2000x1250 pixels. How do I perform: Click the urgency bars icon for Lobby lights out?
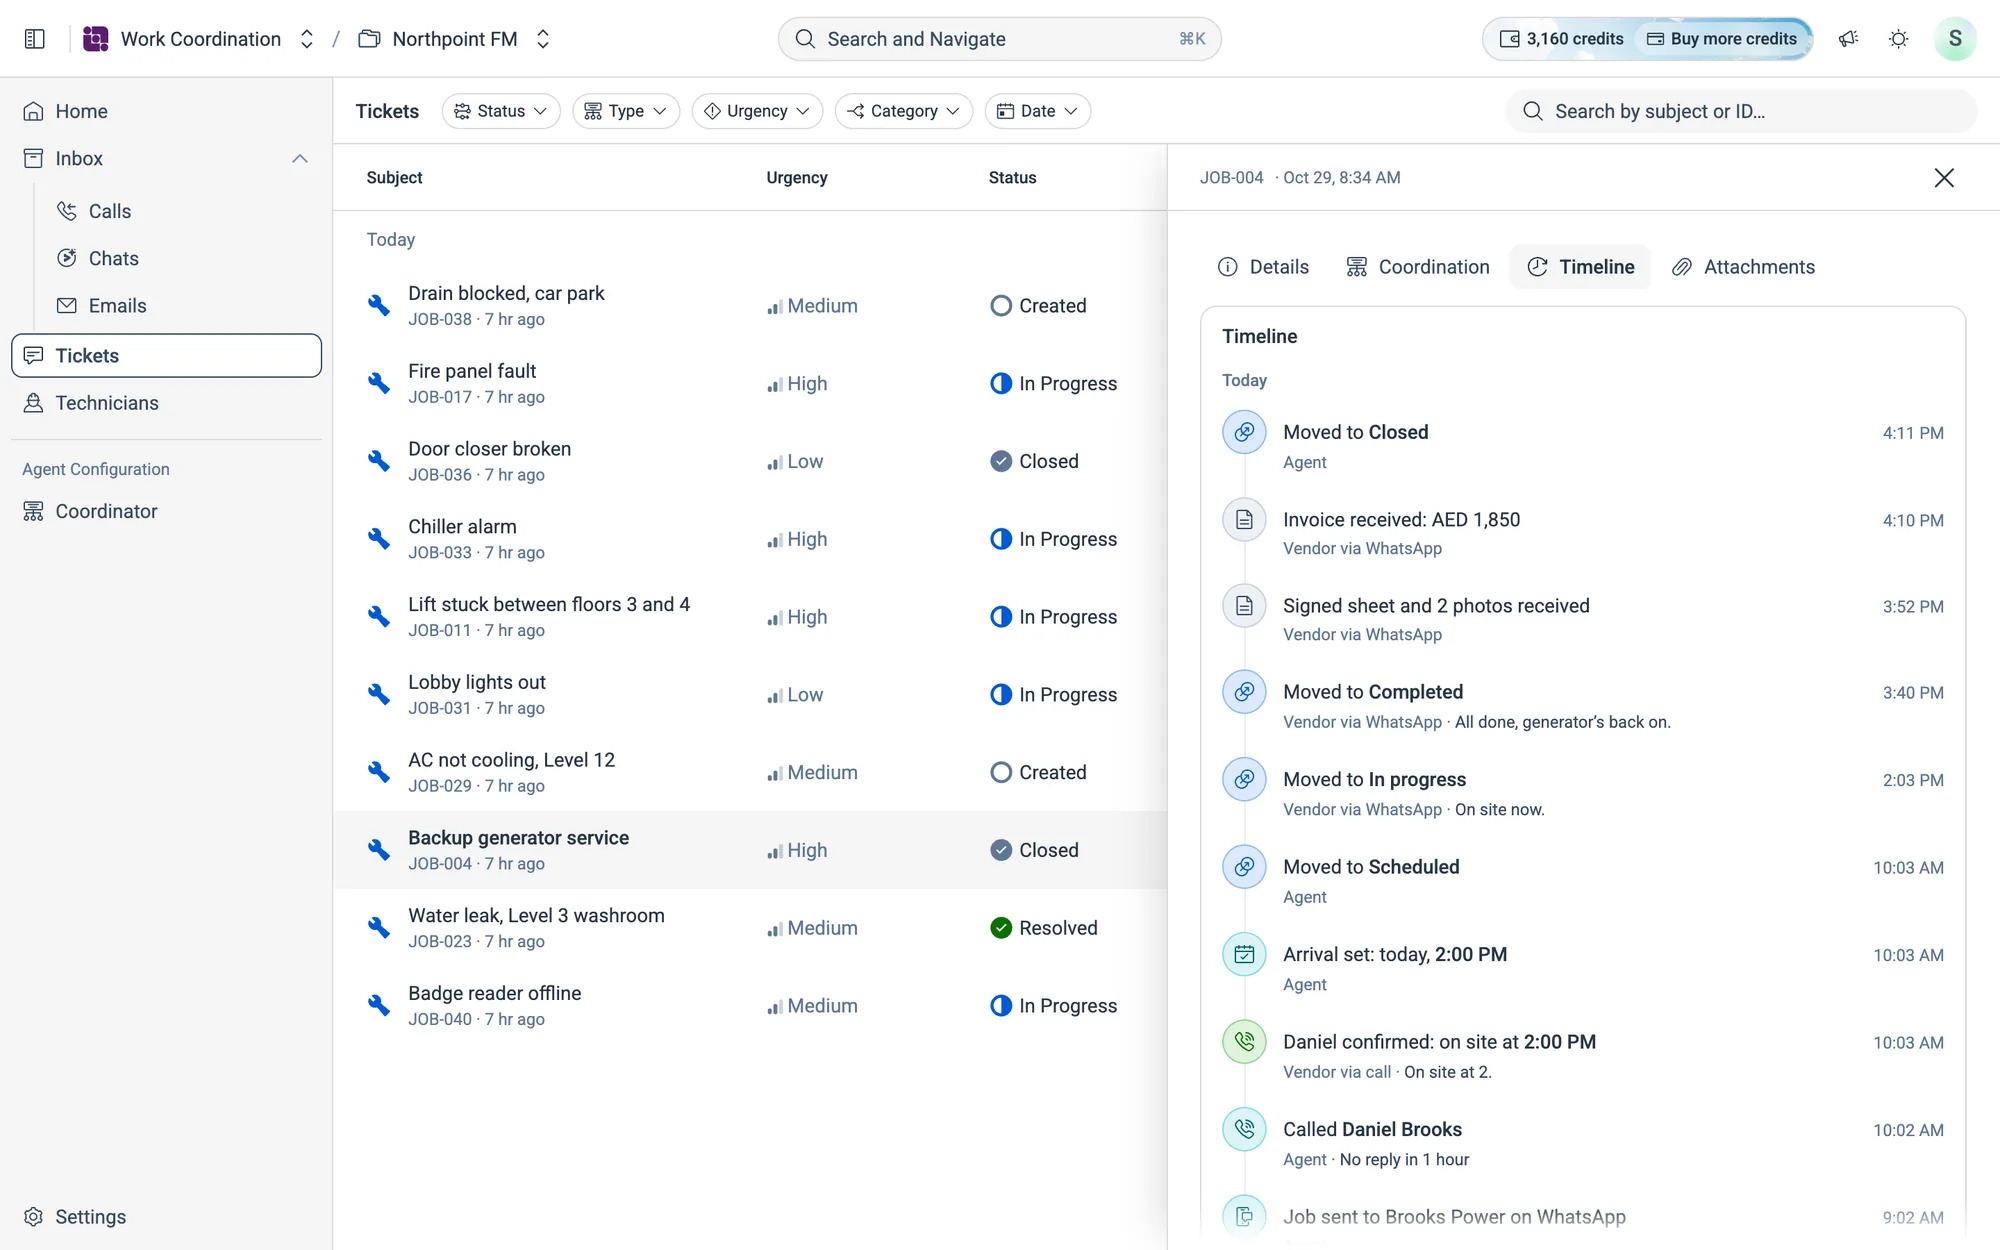[774, 696]
